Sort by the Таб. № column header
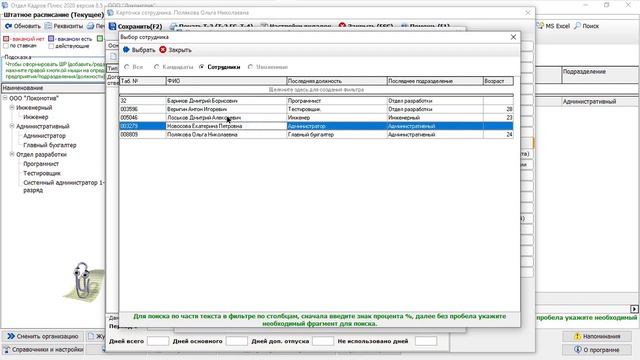The width and height of the screenshot is (640, 360). (142, 81)
